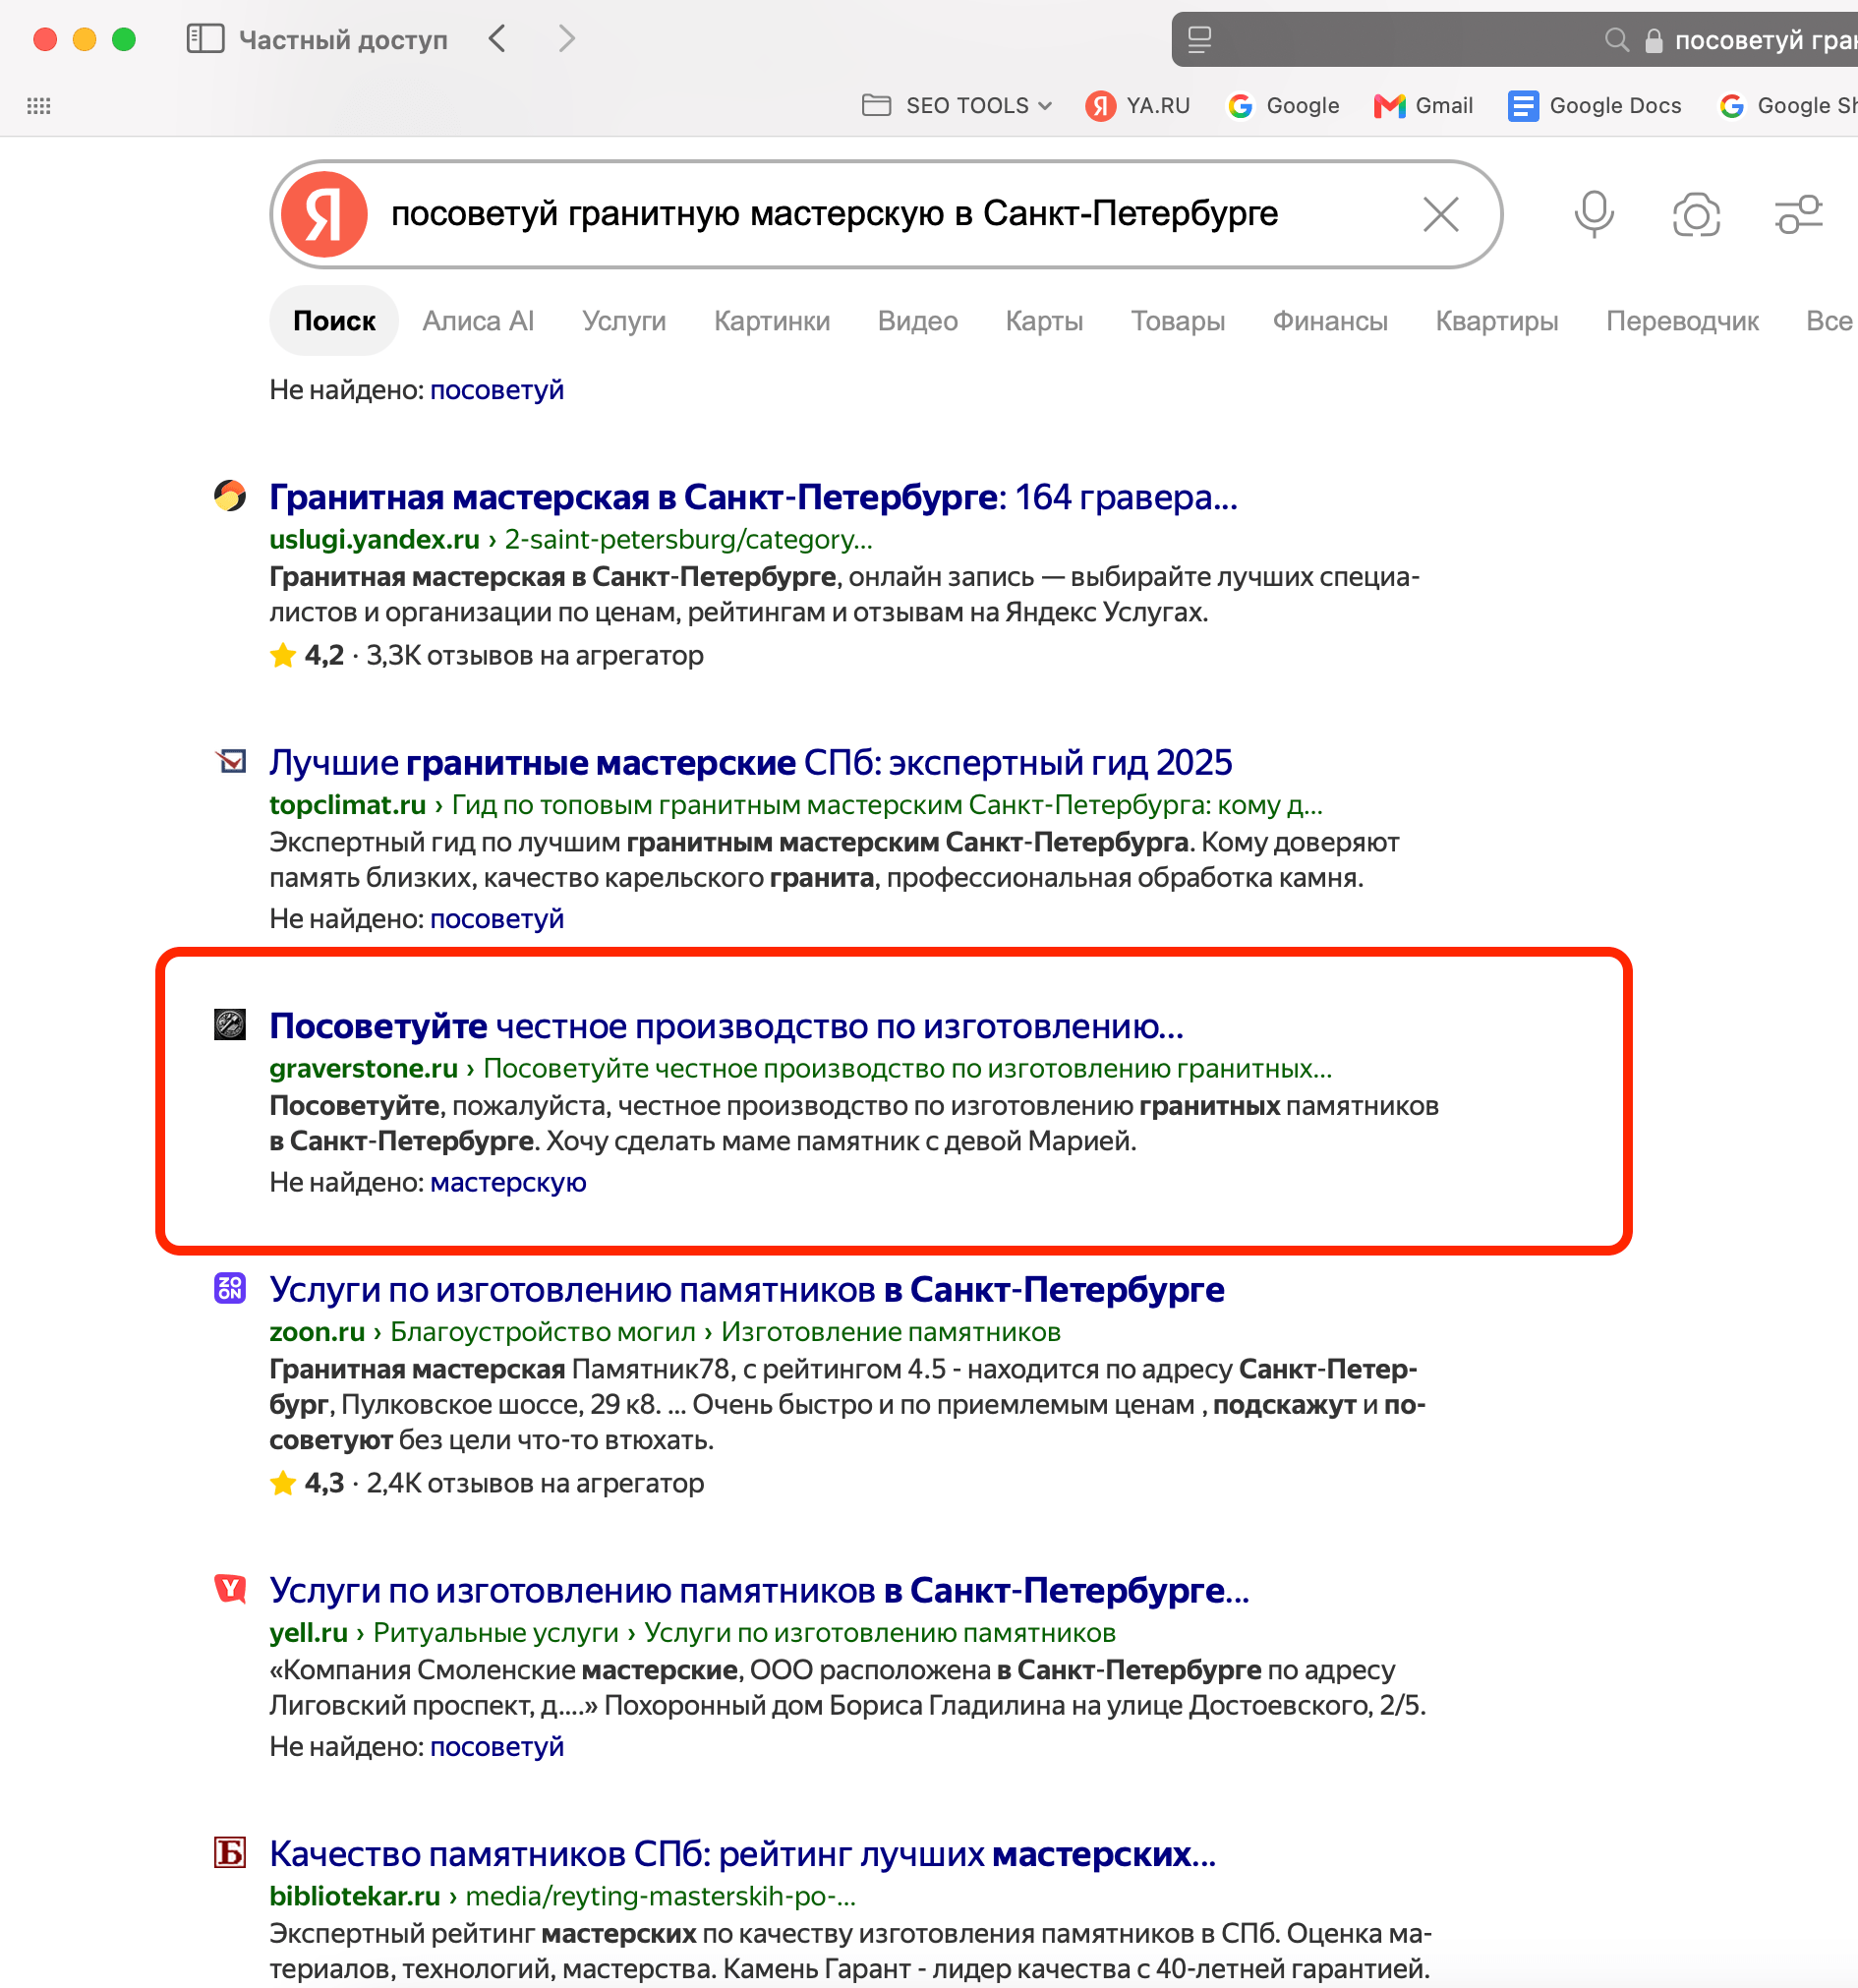Image resolution: width=1858 pixels, height=1988 pixels.
Task: Click 'мастерскую' not-found link
Action: tap(508, 1182)
